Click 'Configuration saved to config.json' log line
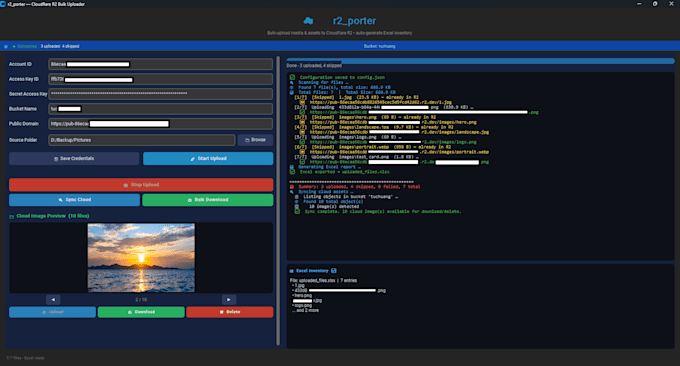Image resolution: width=680 pixels, height=366 pixels. [x=342, y=77]
